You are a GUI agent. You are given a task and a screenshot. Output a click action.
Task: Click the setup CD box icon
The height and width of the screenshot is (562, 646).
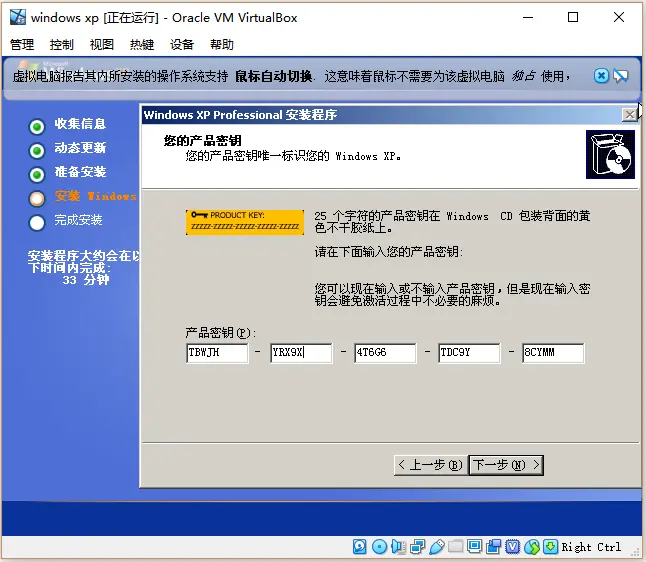click(x=610, y=155)
